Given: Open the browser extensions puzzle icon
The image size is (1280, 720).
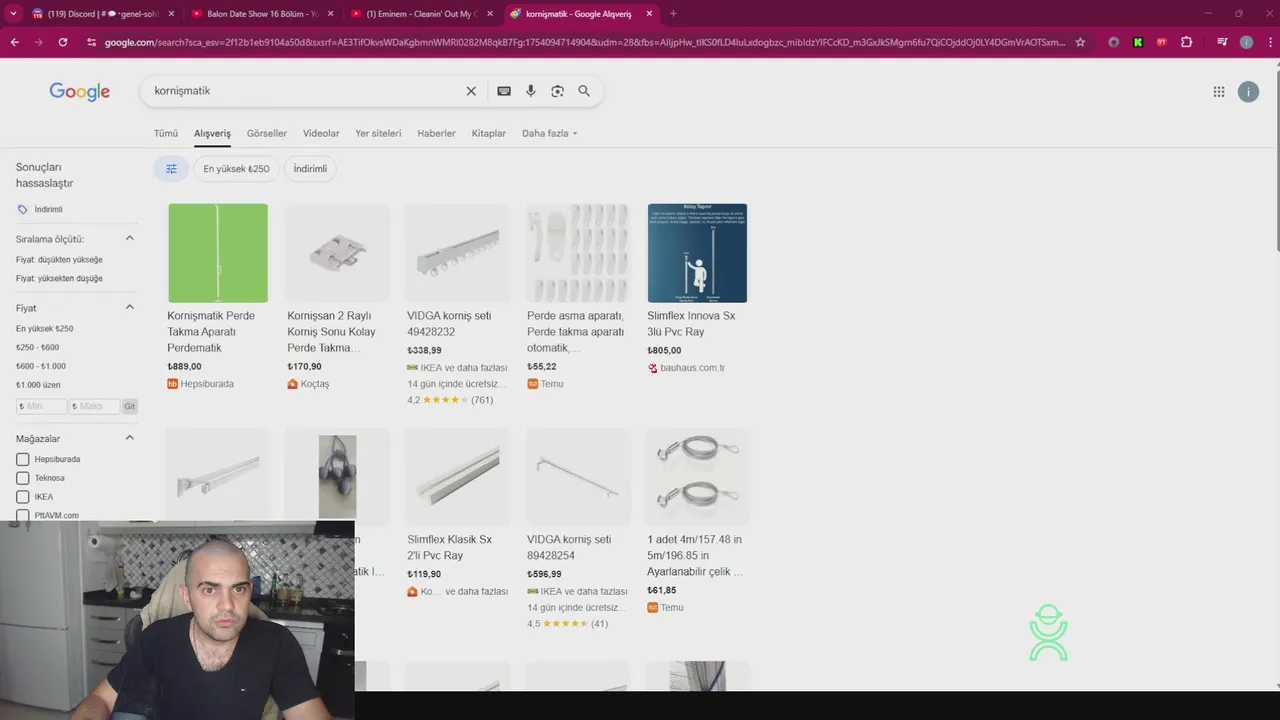Looking at the screenshot, I should pos(1187,42).
